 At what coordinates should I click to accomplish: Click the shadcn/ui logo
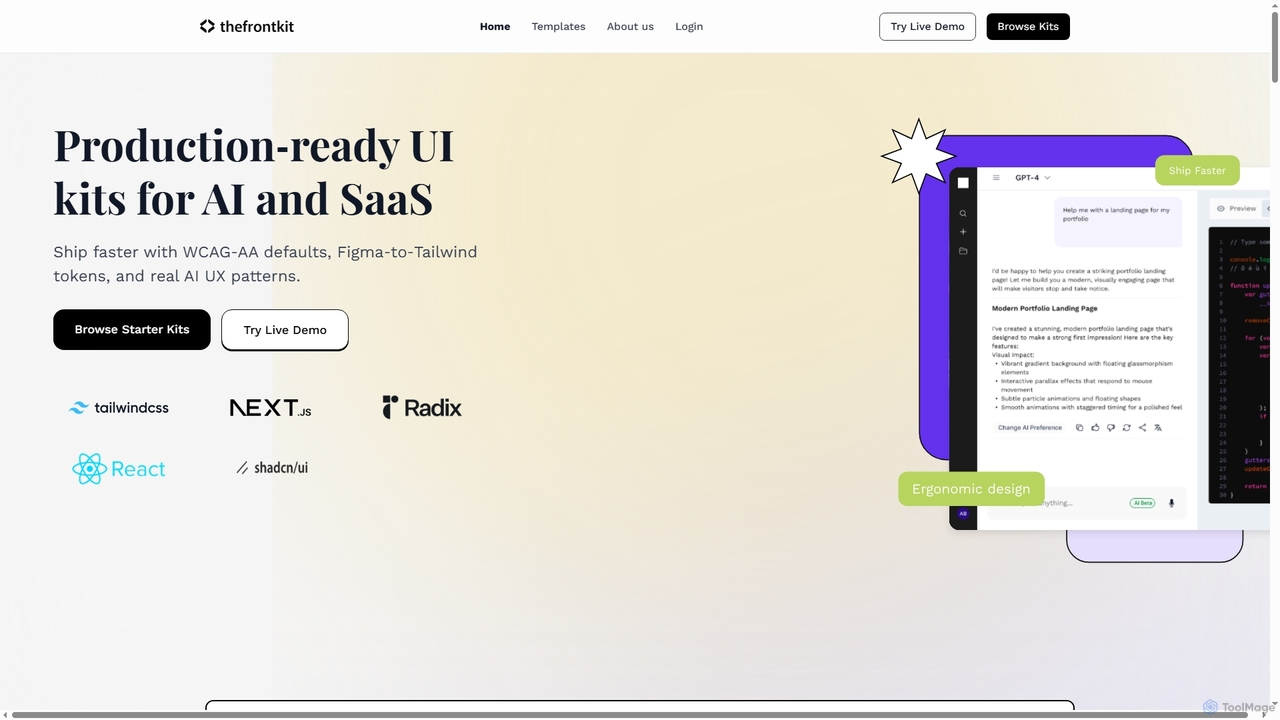(271, 467)
